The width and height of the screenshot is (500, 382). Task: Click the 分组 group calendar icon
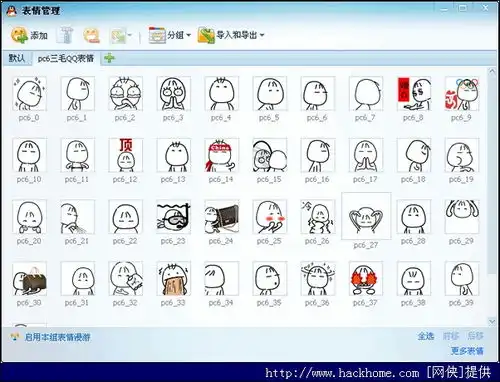click(157, 35)
